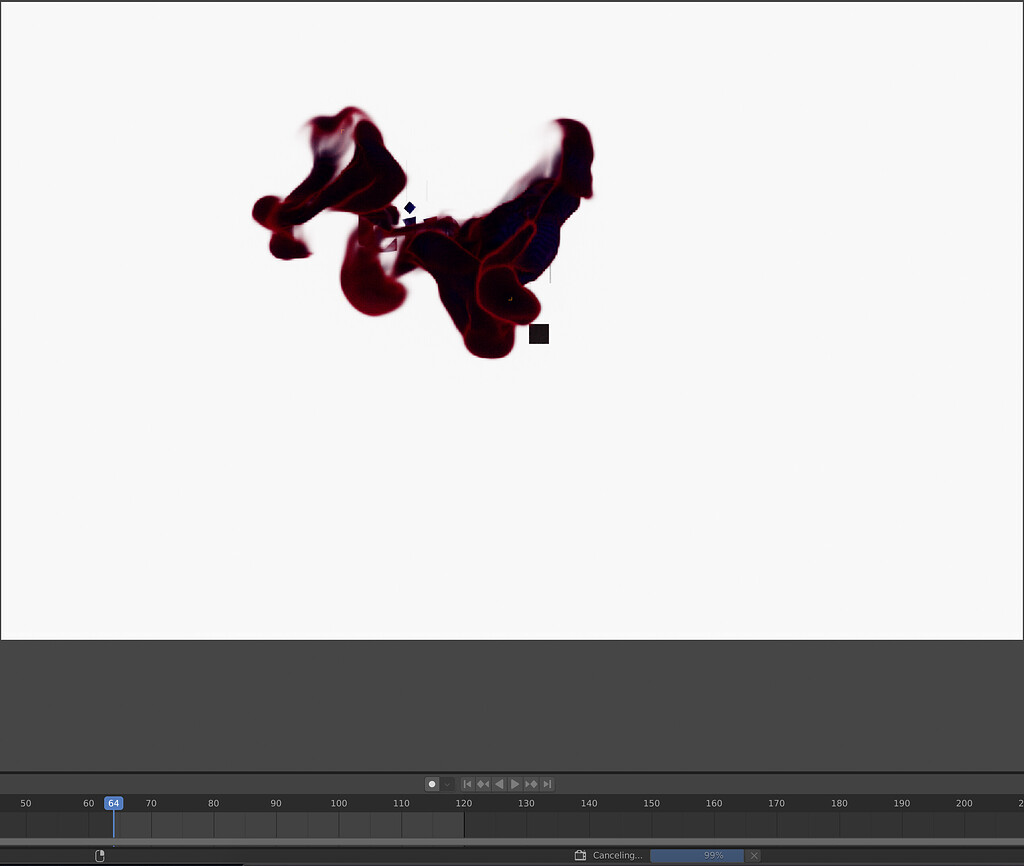The height and width of the screenshot is (866, 1024).
Task: Click frame 200 on the timeline ruler
Action: [x=964, y=803]
